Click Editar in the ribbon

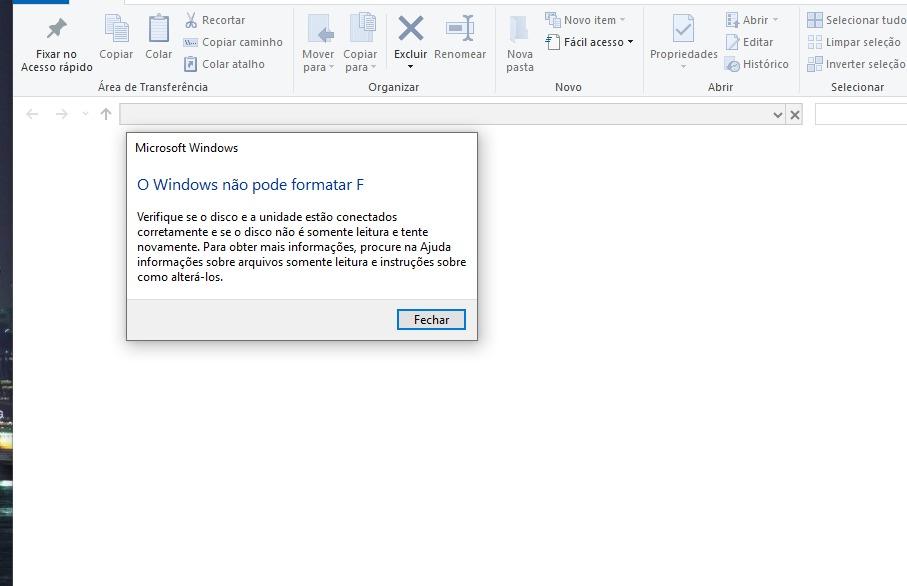pyautogui.click(x=750, y=42)
